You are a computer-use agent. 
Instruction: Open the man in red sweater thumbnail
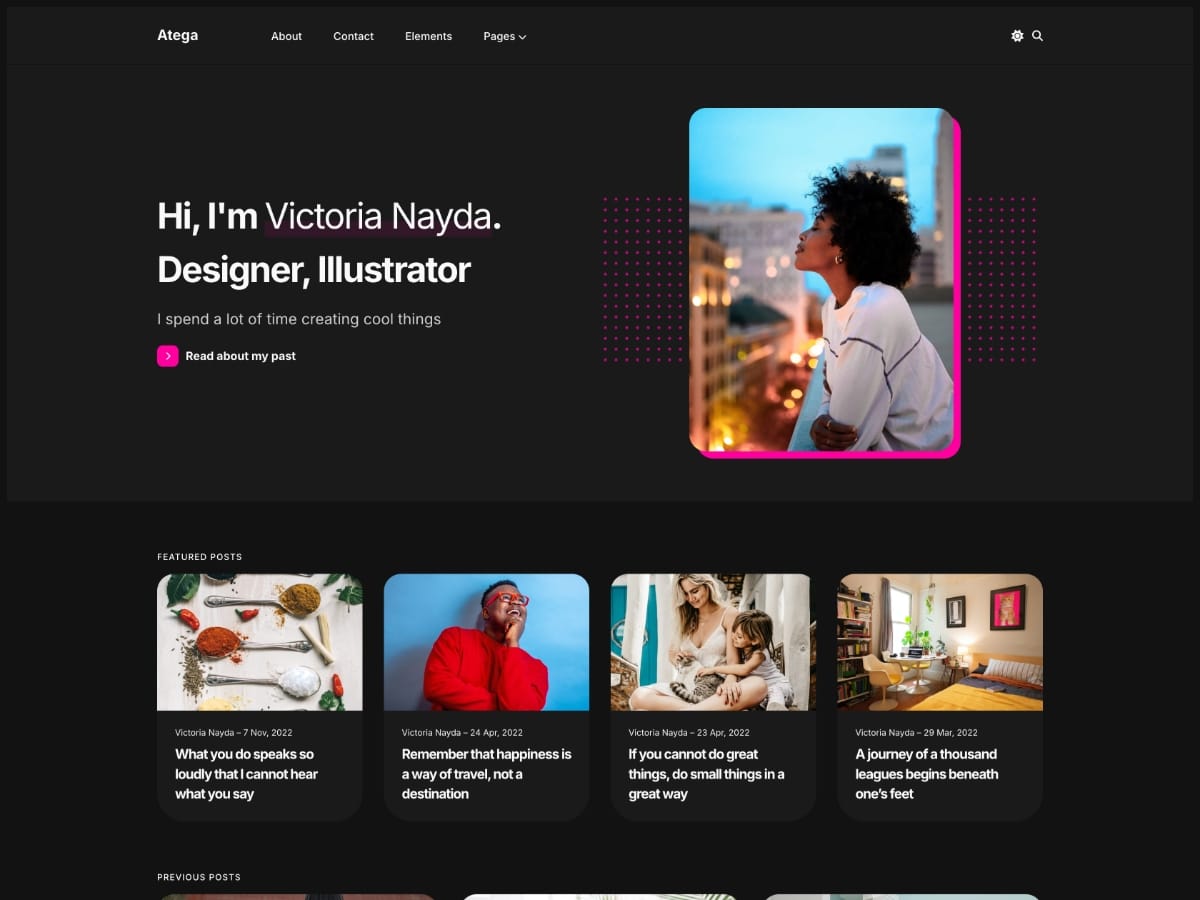click(x=486, y=642)
